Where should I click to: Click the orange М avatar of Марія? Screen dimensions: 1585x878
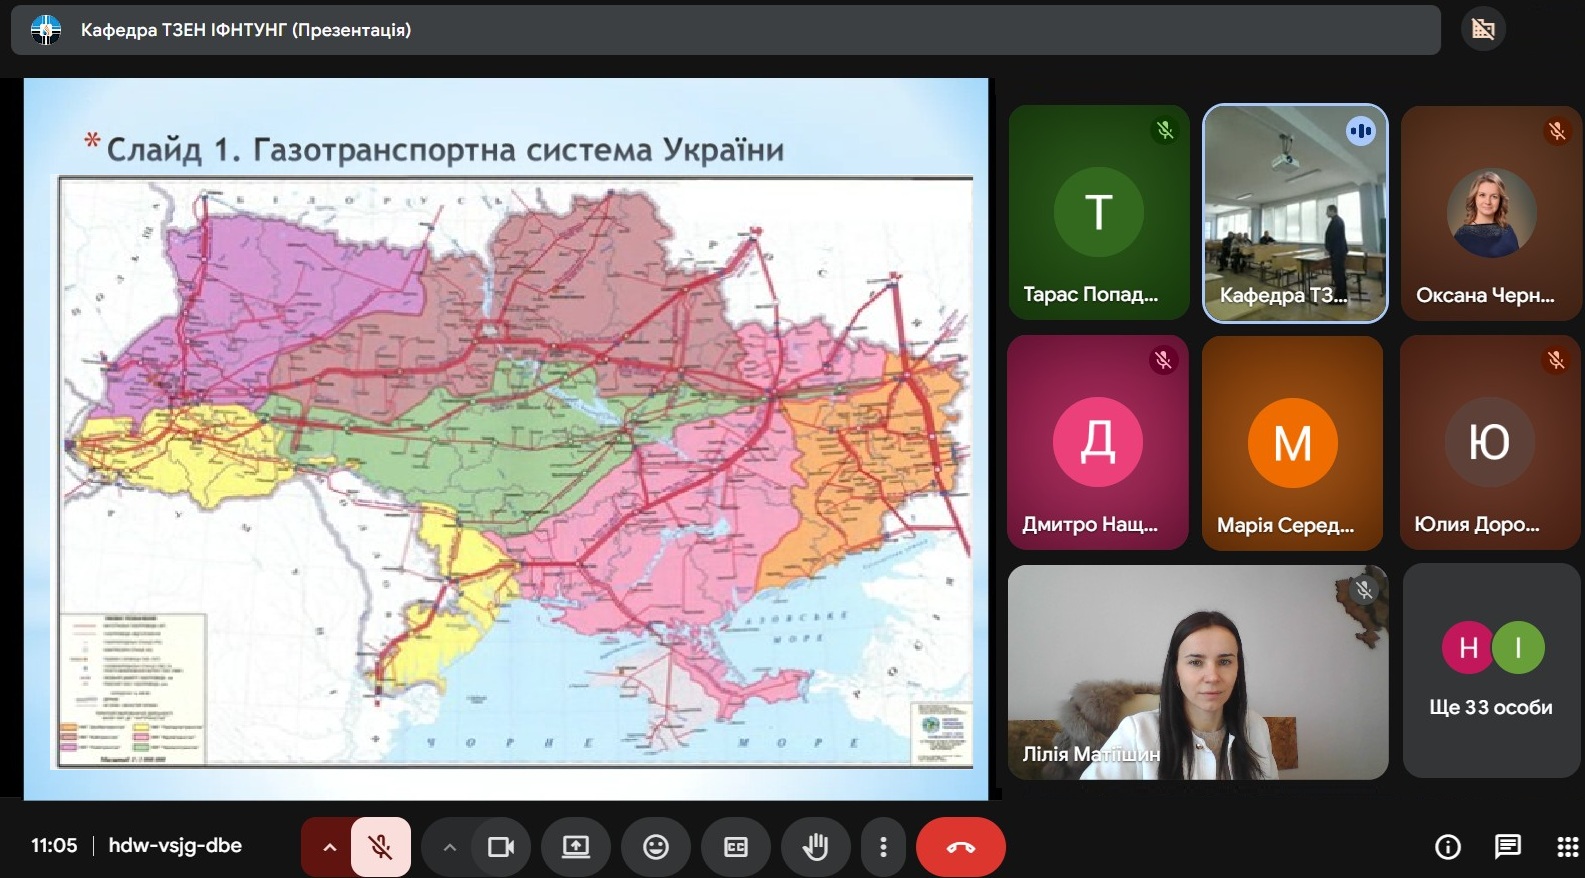[1292, 442]
